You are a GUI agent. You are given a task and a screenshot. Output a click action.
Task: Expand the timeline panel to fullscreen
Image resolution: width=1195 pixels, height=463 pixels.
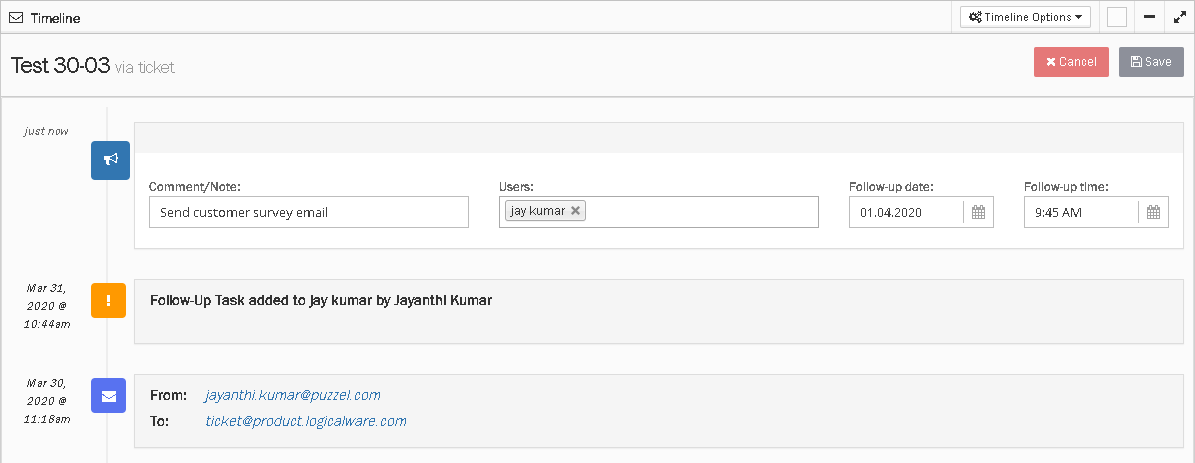click(1179, 17)
